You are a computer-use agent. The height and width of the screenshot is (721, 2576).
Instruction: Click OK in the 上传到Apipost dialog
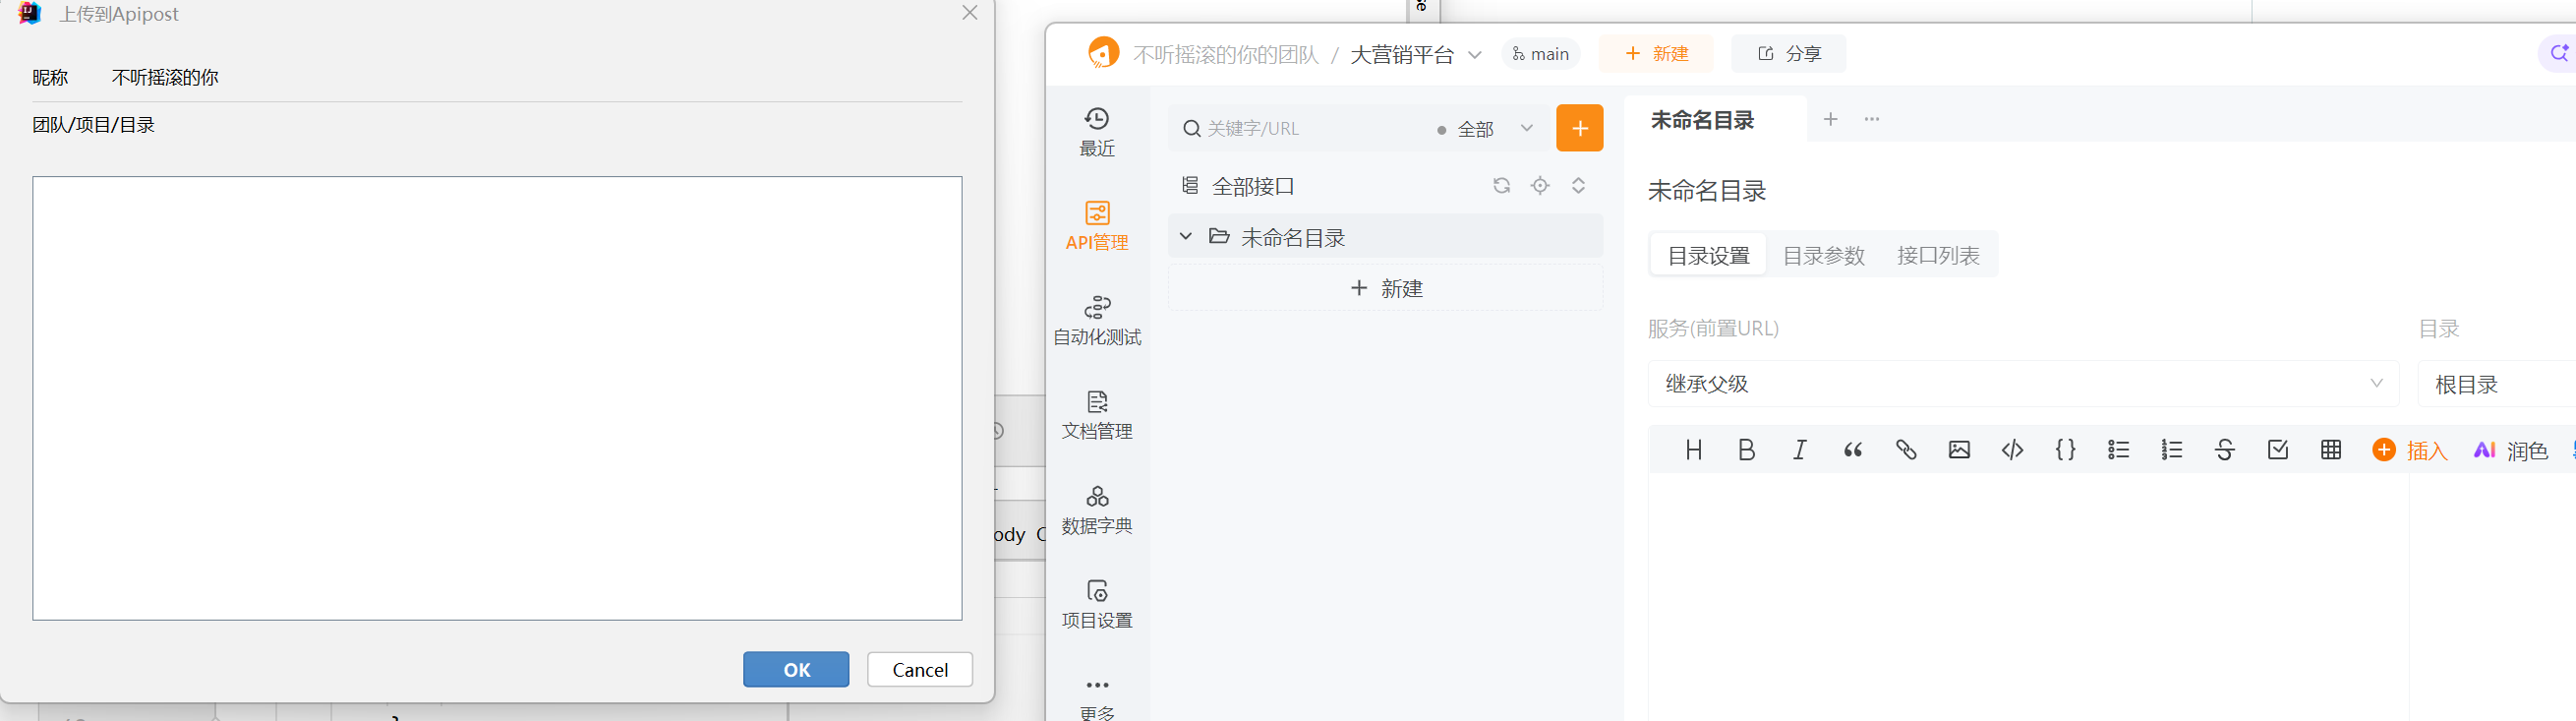click(796, 669)
